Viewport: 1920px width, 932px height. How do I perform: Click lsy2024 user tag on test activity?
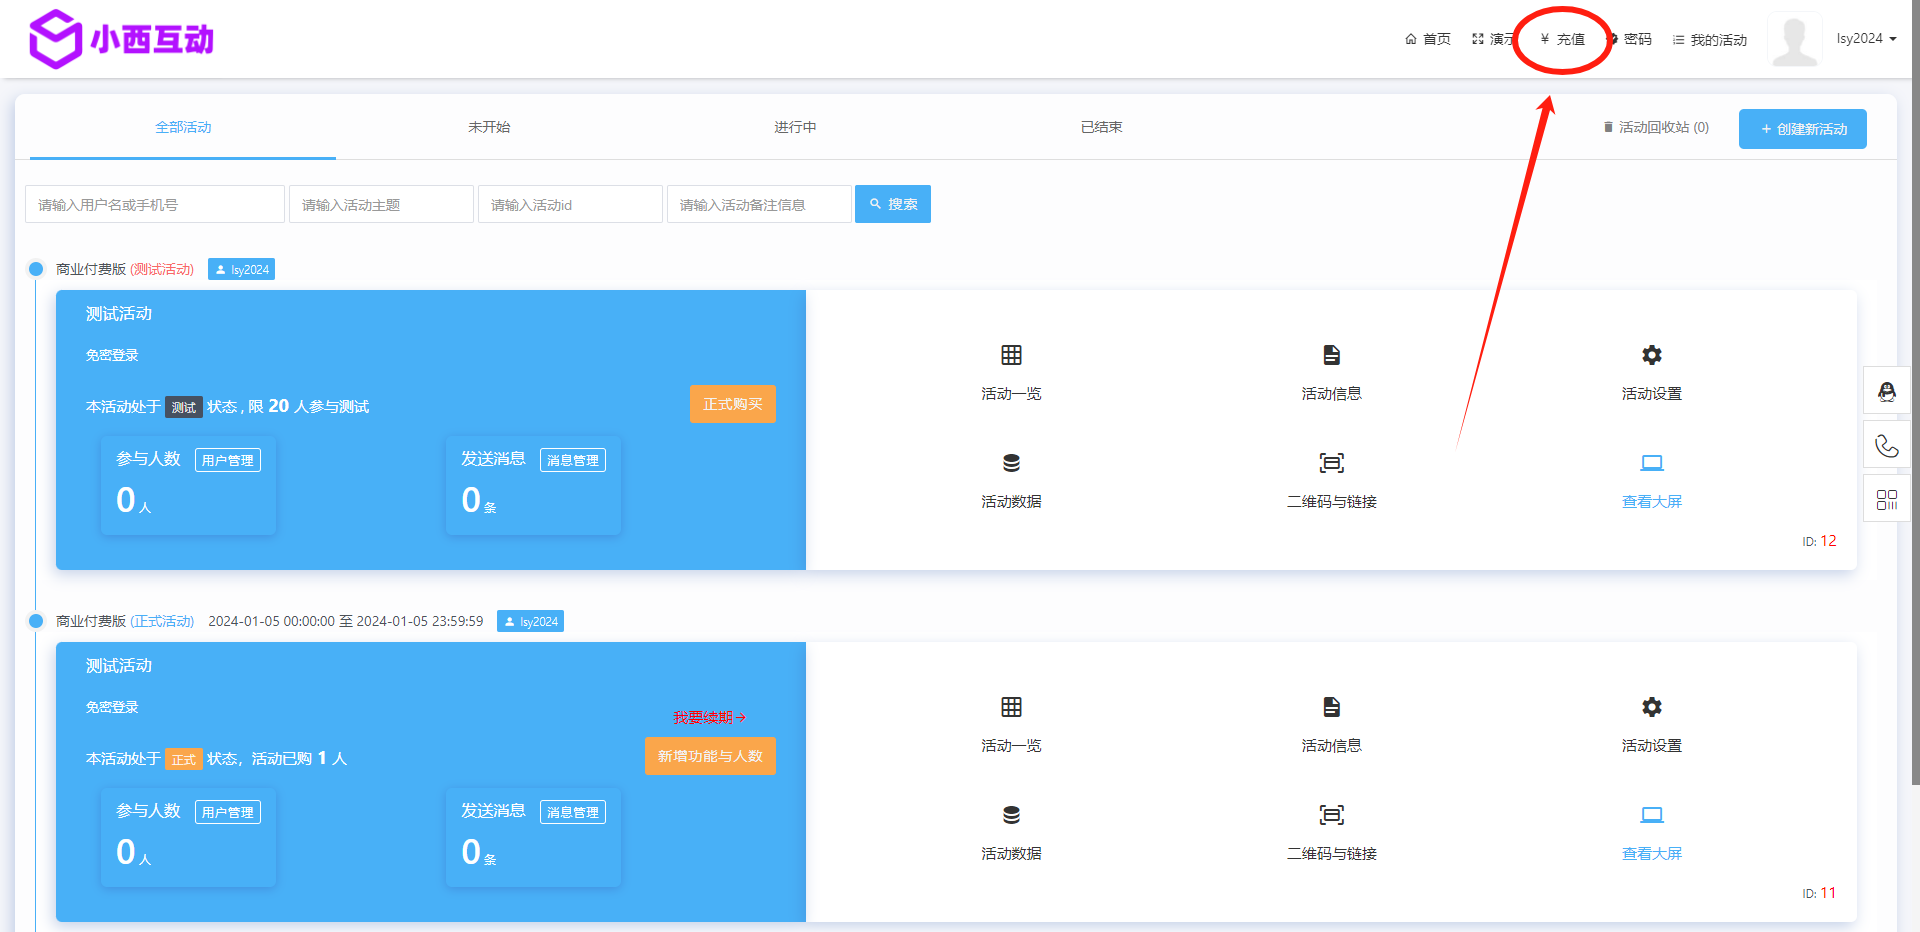(x=241, y=269)
